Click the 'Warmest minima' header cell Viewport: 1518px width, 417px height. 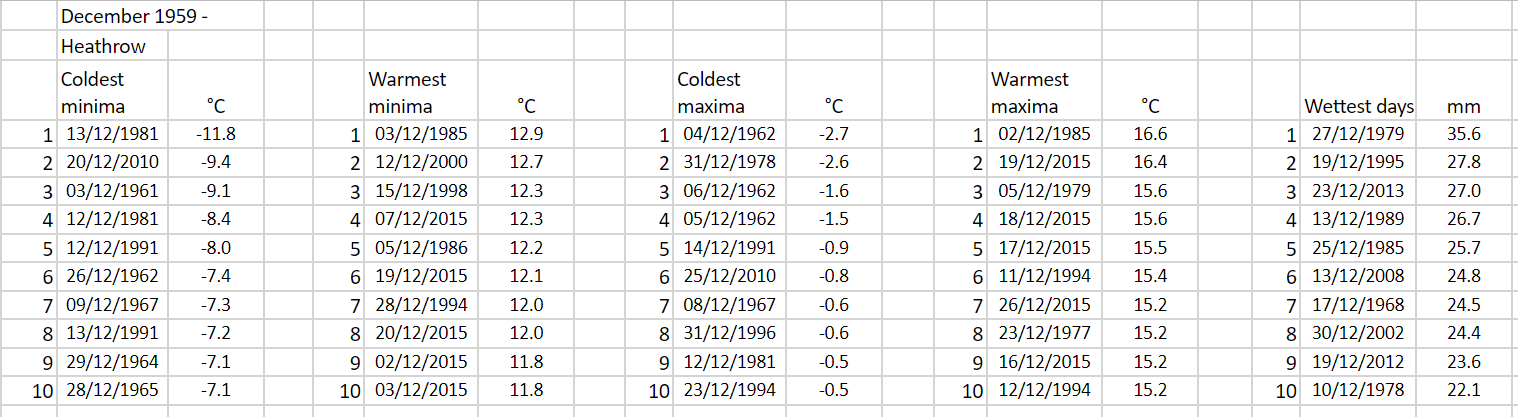click(418, 92)
